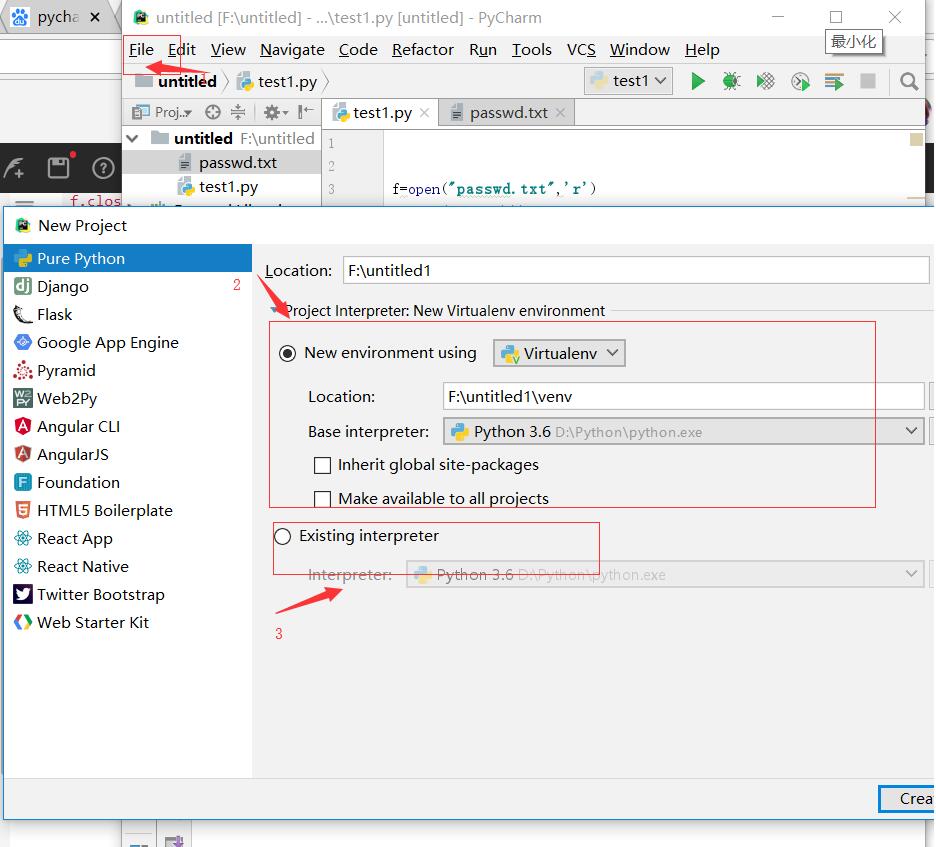Switch to passwd.txt editor tab

pyautogui.click(x=508, y=113)
